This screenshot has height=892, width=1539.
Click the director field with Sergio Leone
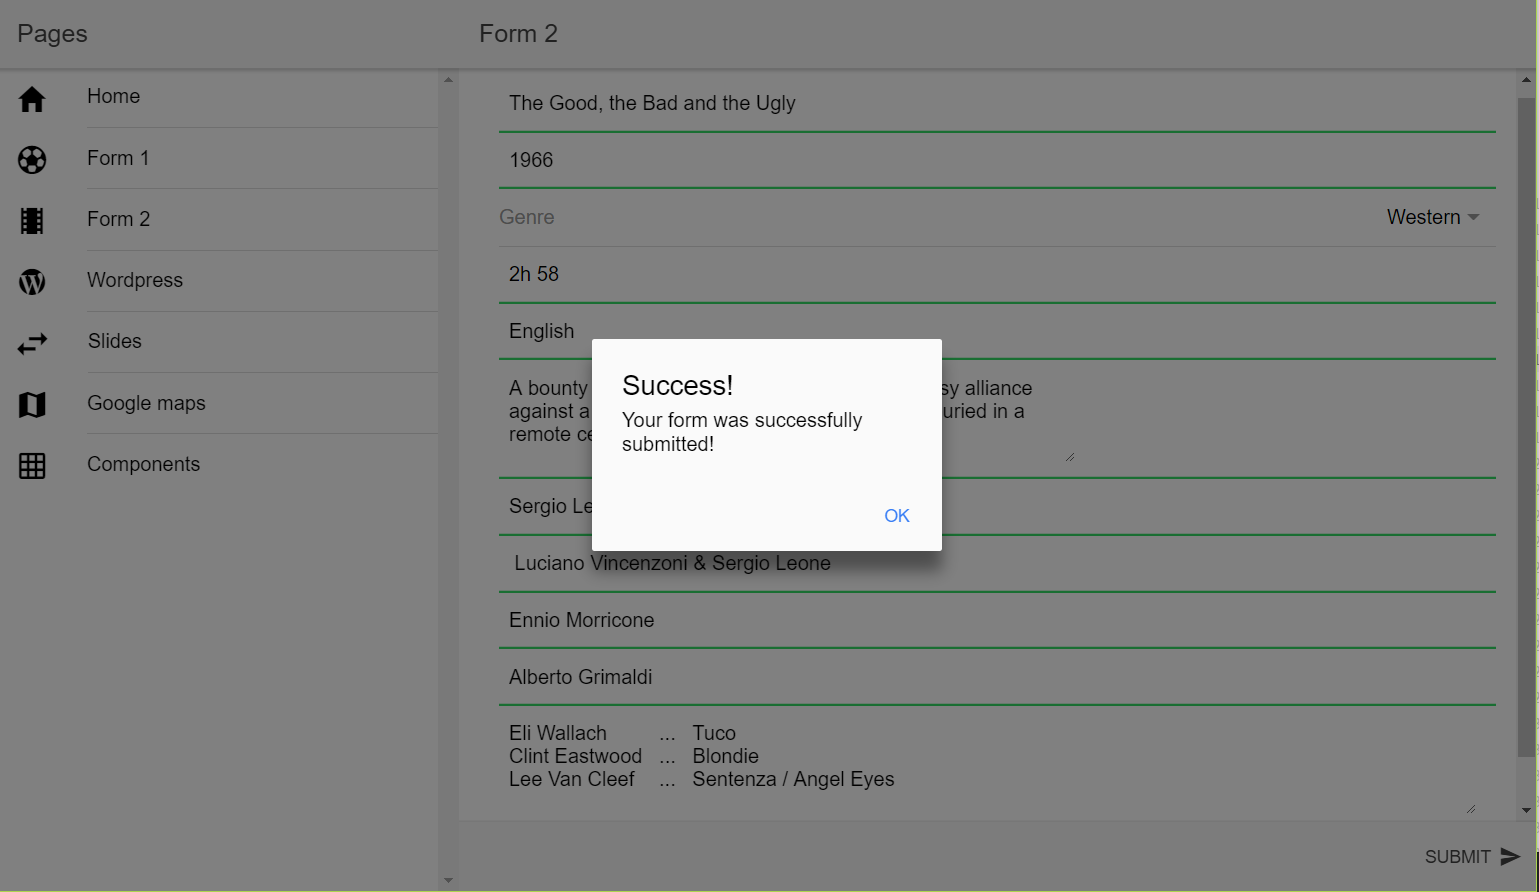click(x=997, y=507)
